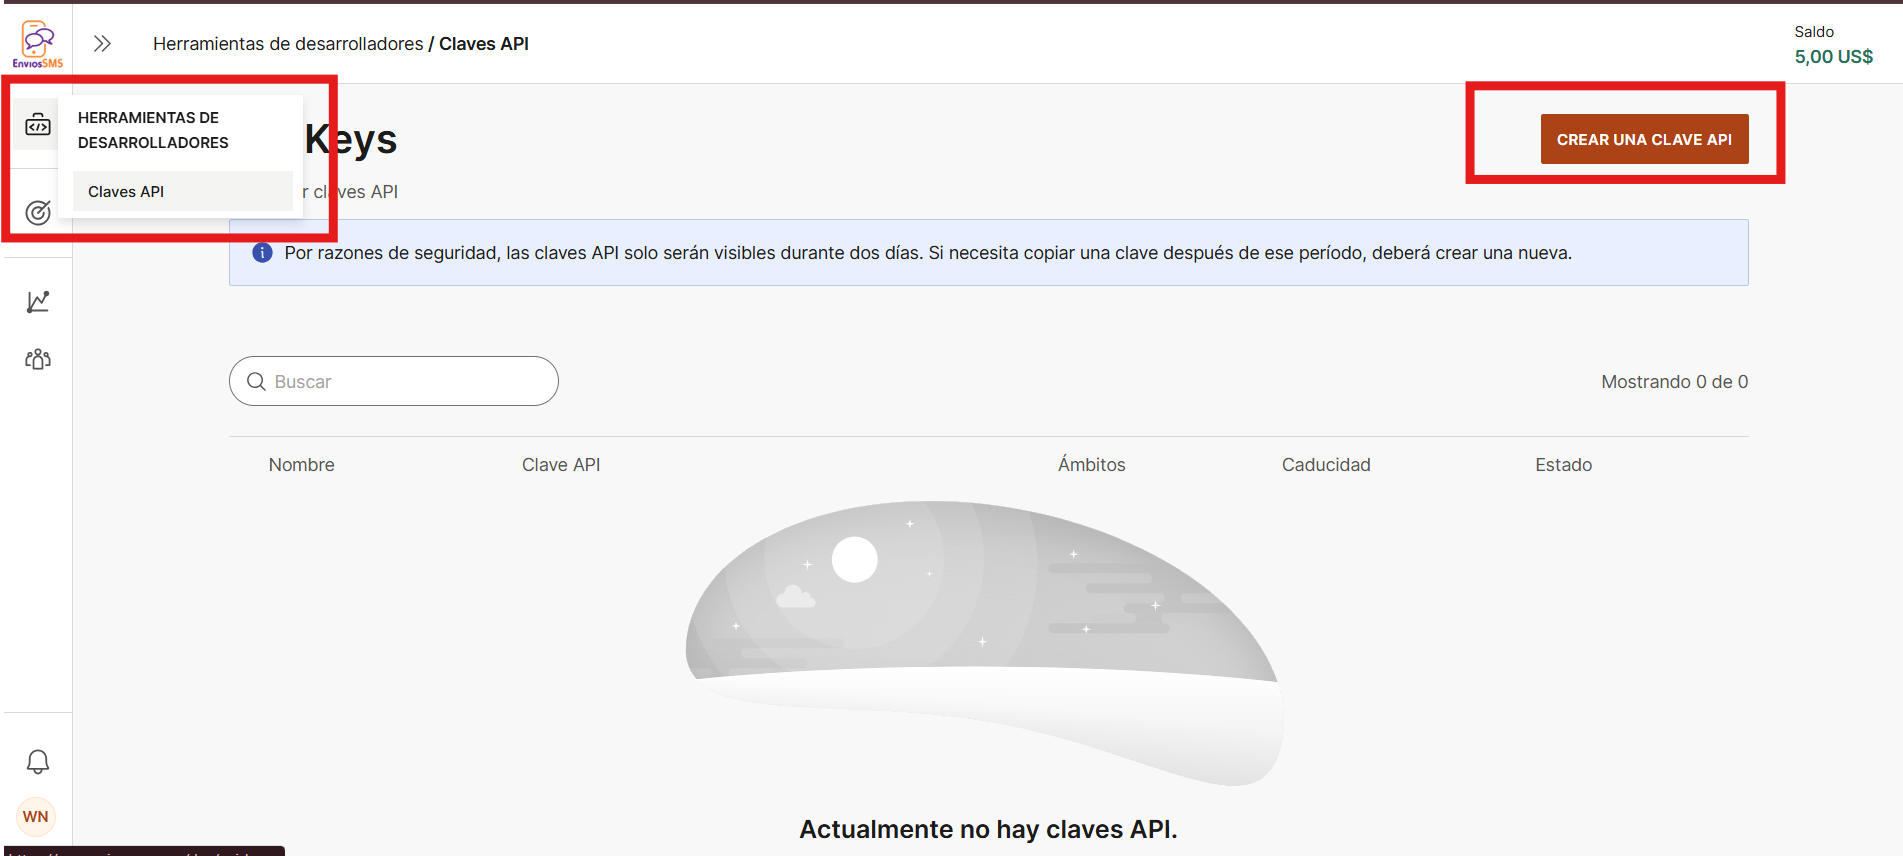Click the Crear una clave API button
This screenshot has width=1903, height=856.
(1644, 139)
